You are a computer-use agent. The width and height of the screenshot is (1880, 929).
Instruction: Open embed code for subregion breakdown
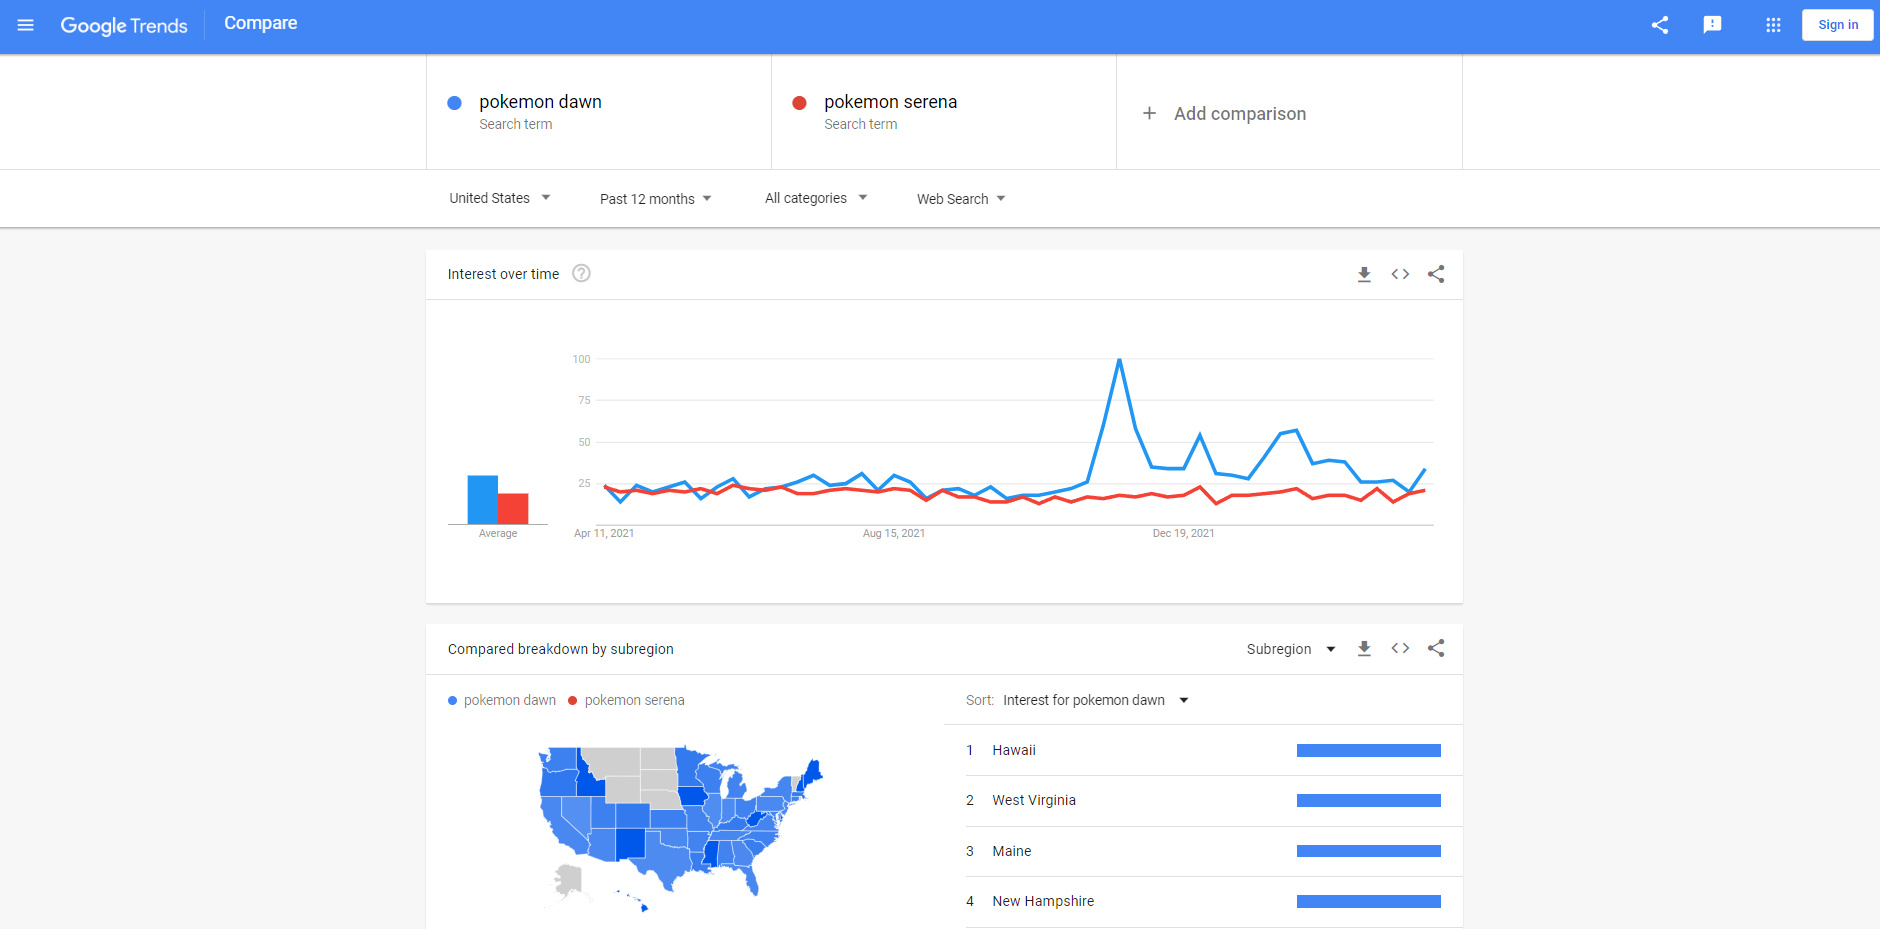pos(1400,649)
